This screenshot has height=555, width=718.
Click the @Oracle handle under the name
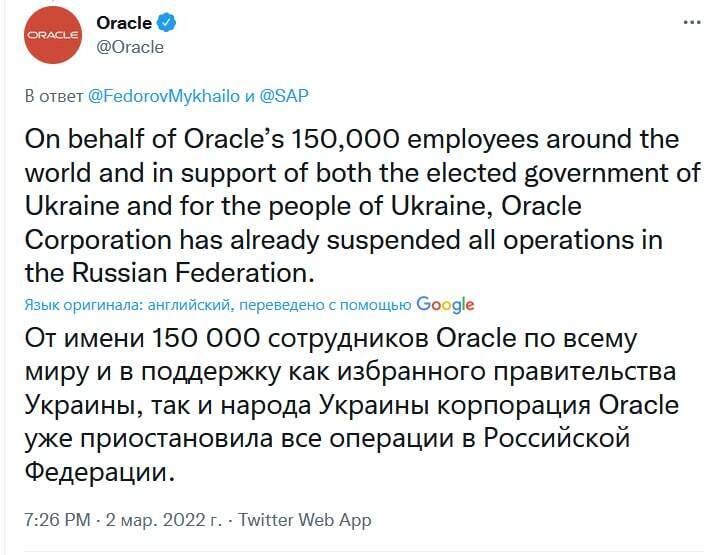click(x=130, y=46)
